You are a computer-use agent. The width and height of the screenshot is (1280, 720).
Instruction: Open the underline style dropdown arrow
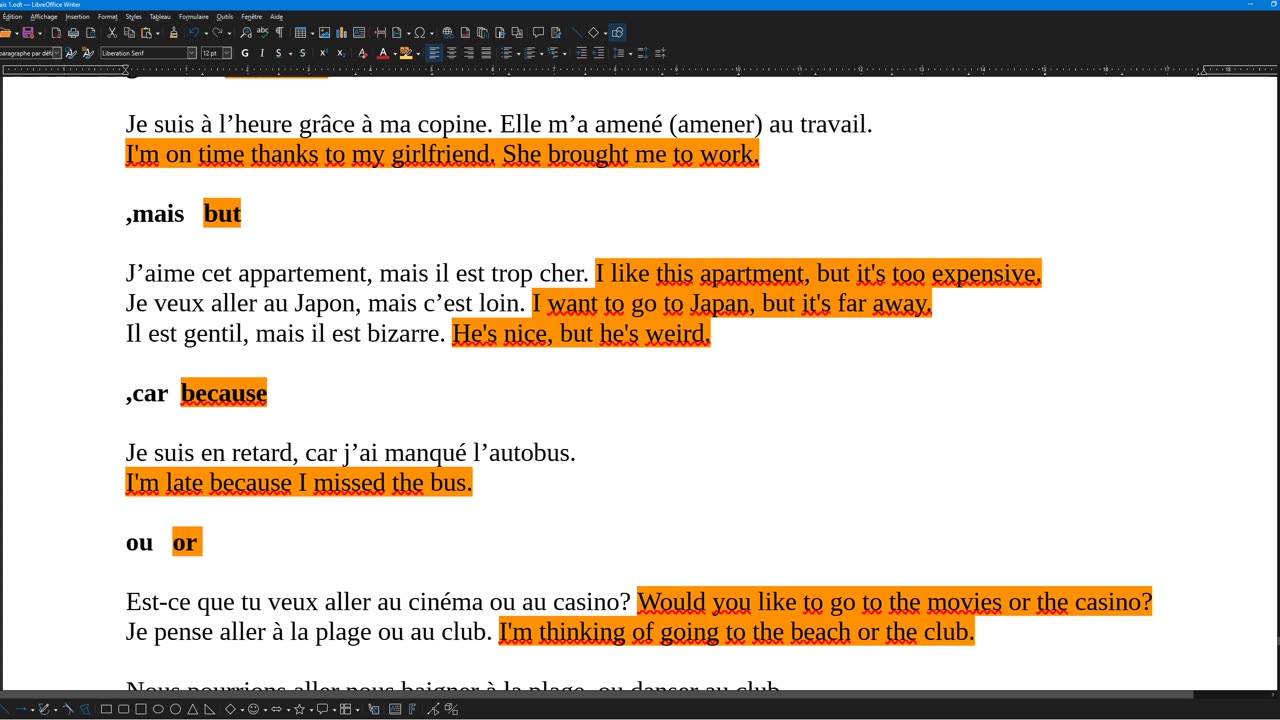(290, 53)
